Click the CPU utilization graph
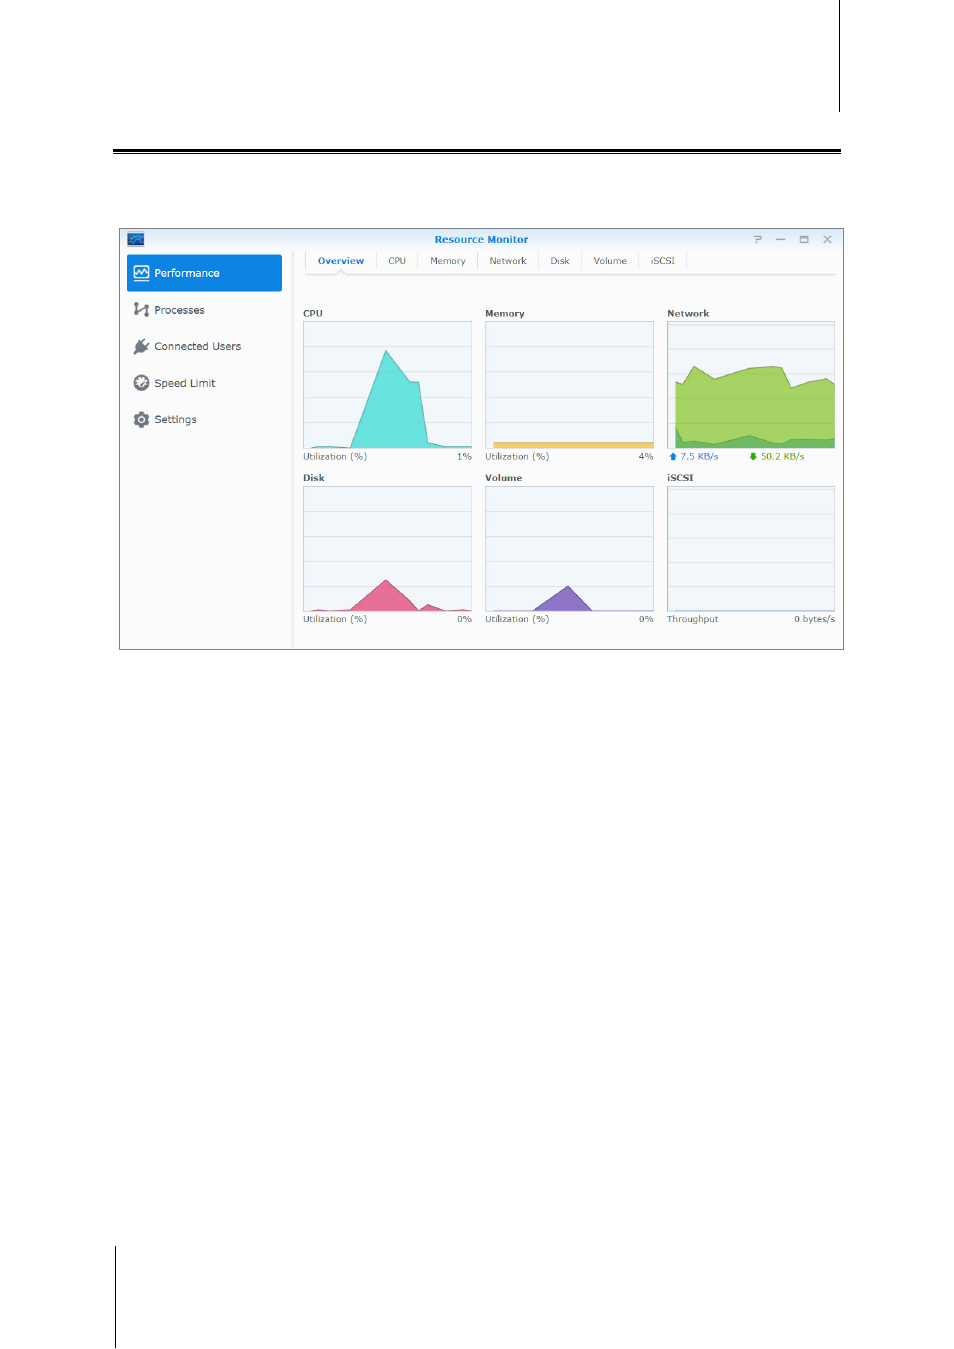 click(x=388, y=385)
